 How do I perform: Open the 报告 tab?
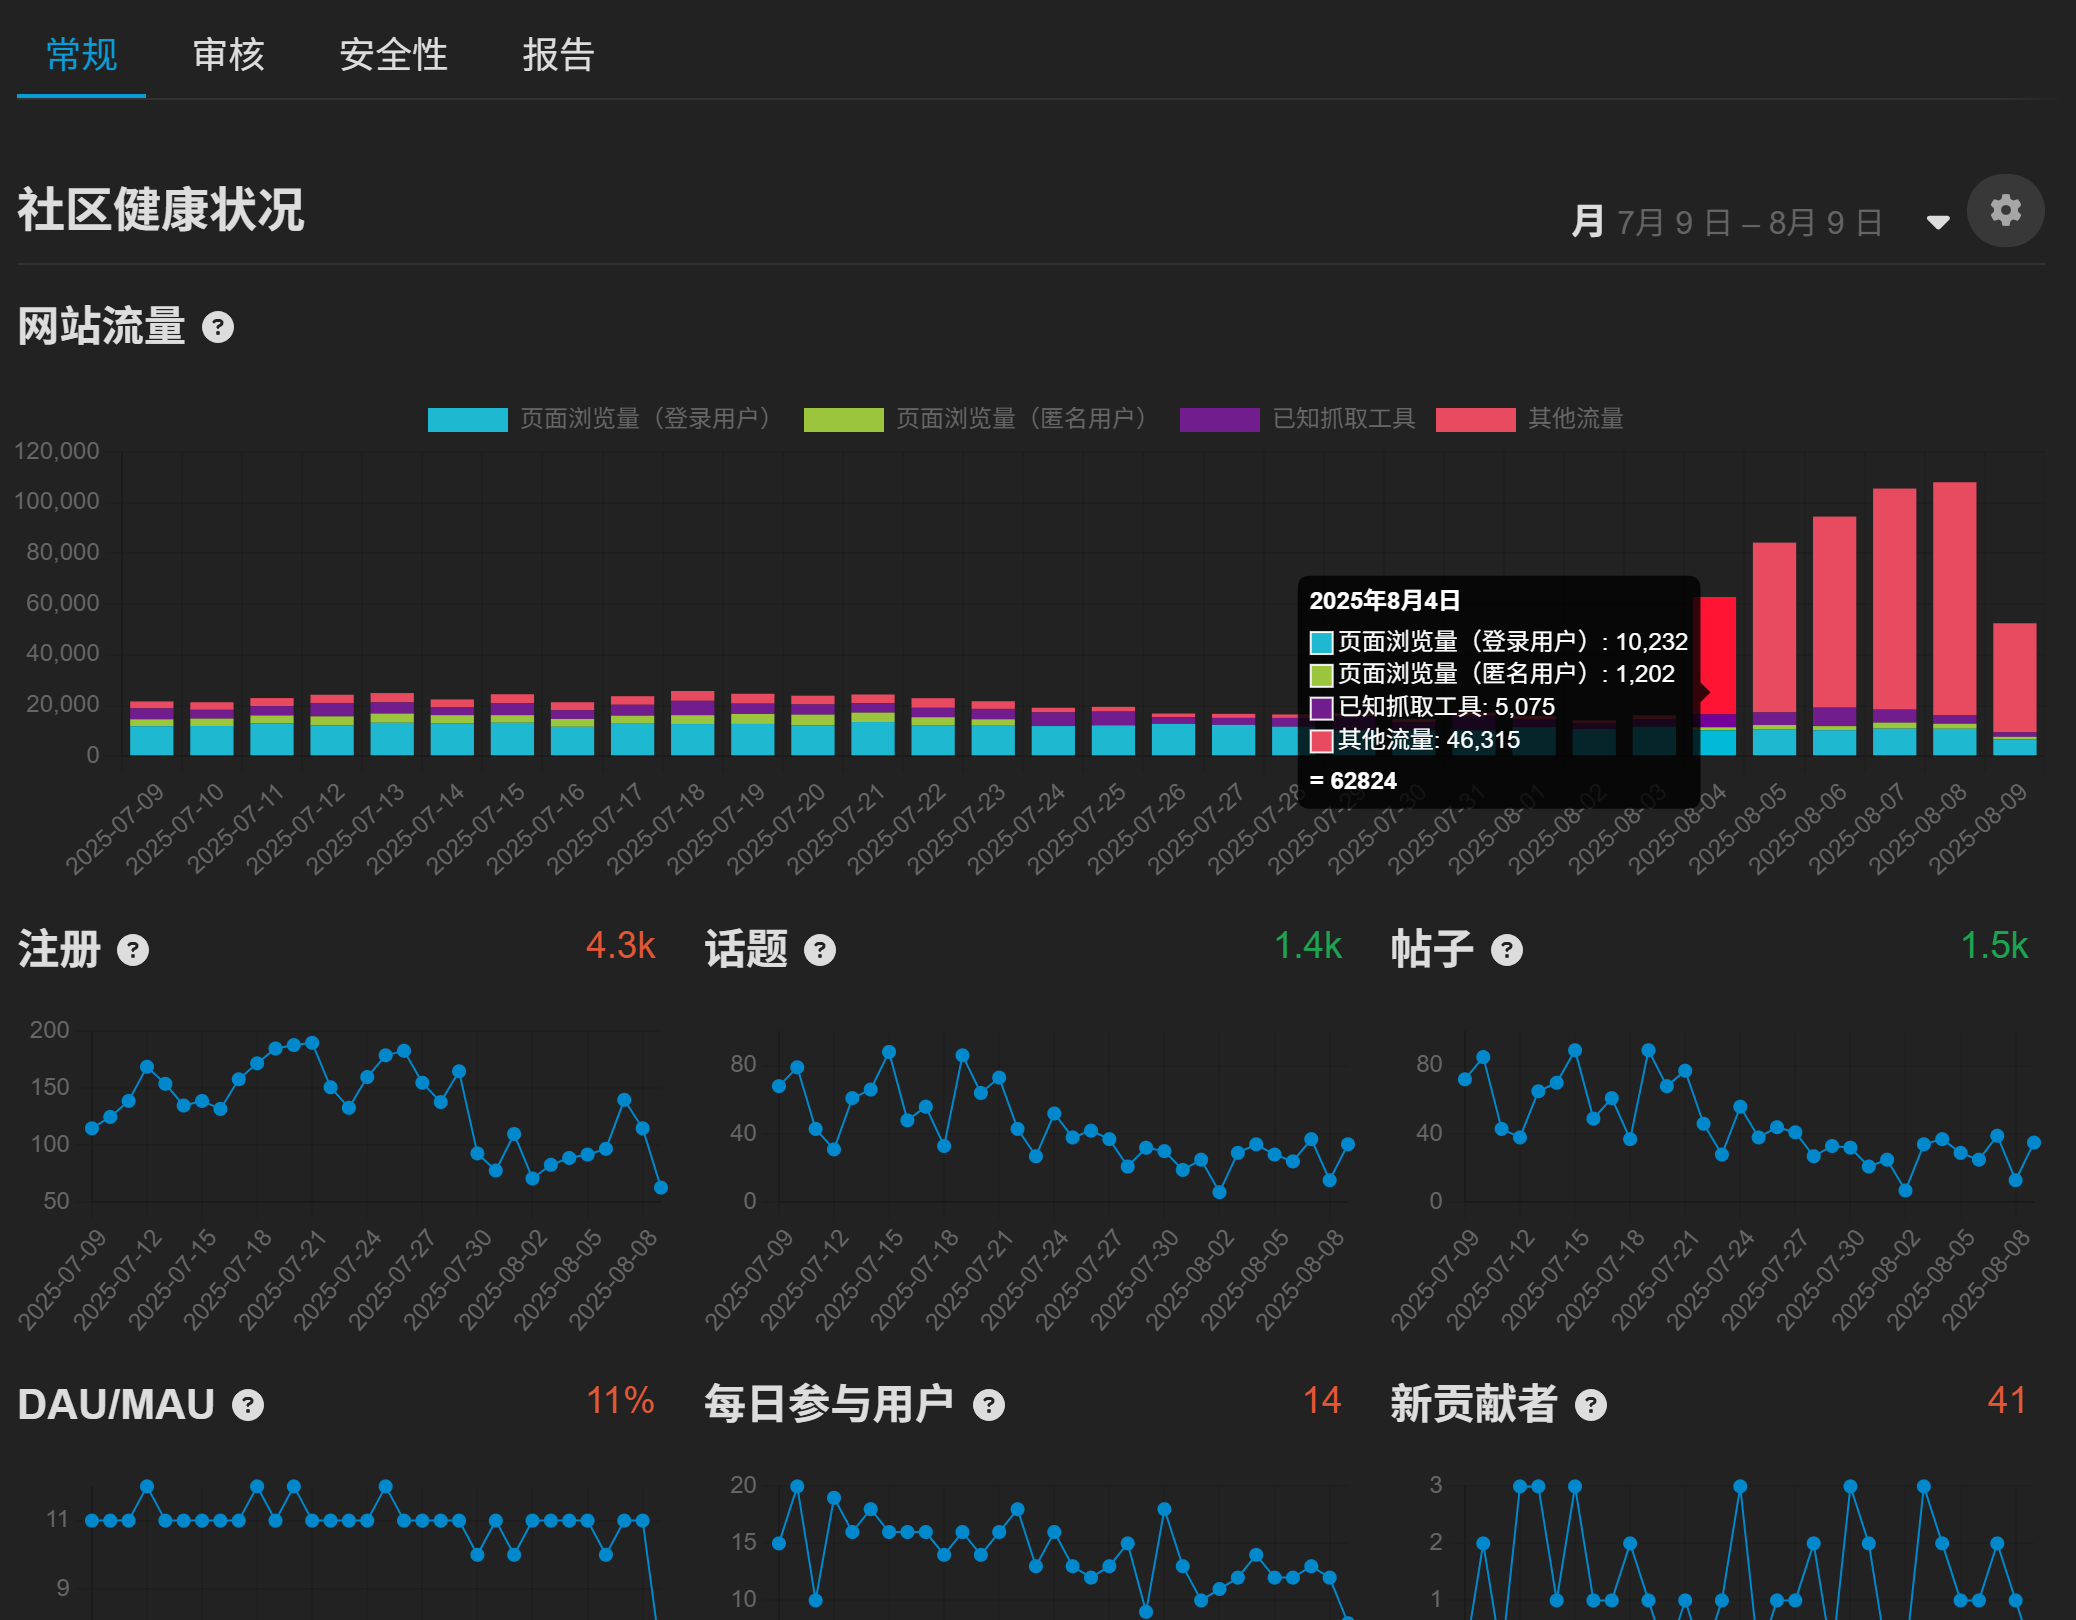point(559,55)
